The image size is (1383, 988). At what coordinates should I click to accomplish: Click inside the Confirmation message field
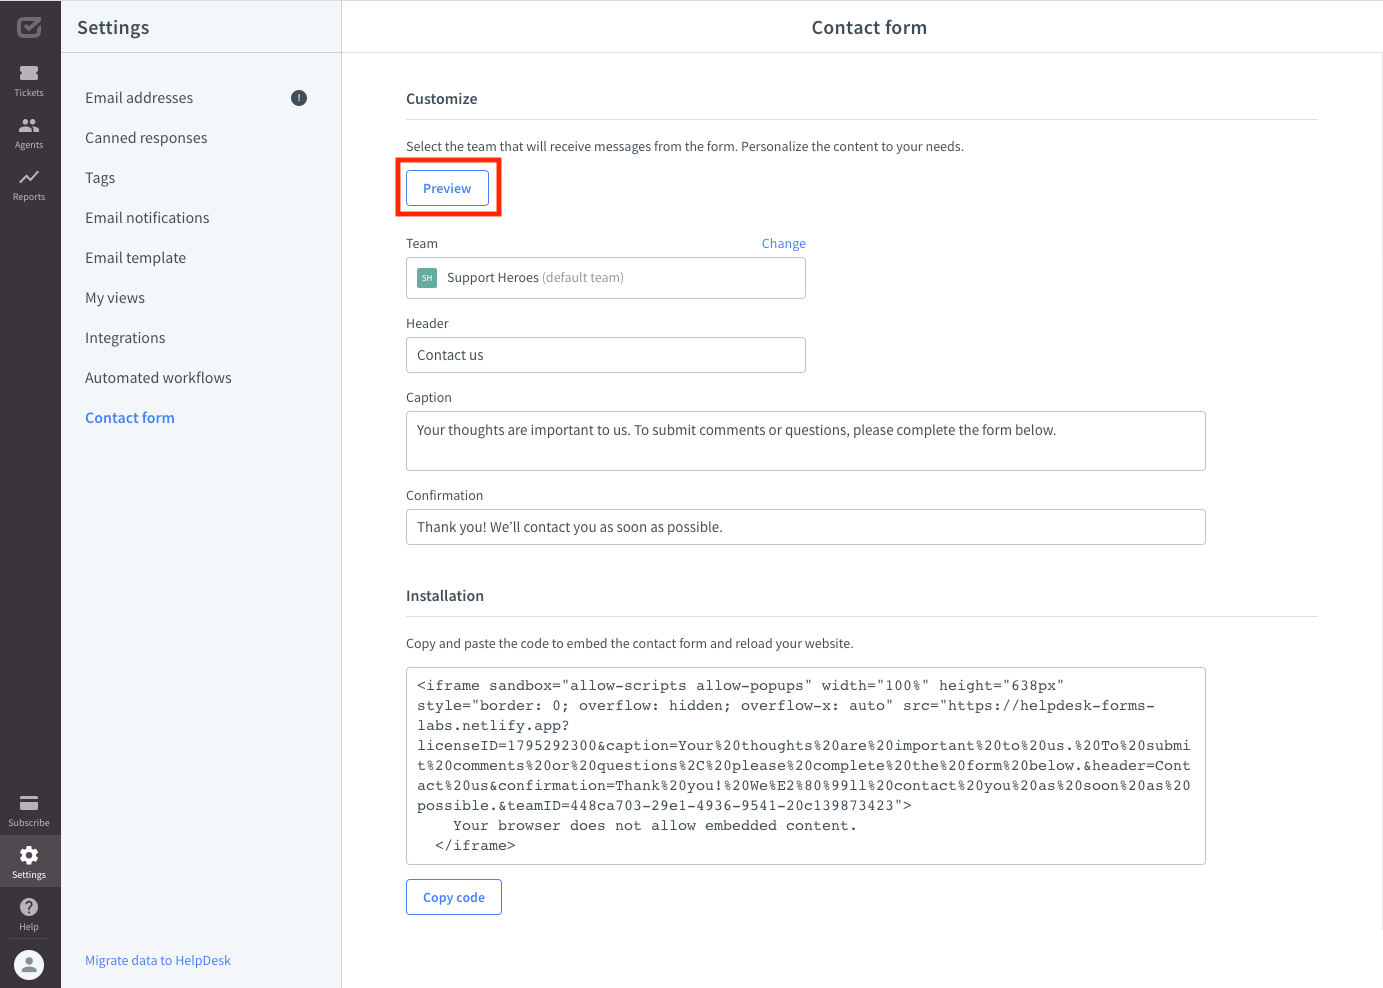(805, 526)
